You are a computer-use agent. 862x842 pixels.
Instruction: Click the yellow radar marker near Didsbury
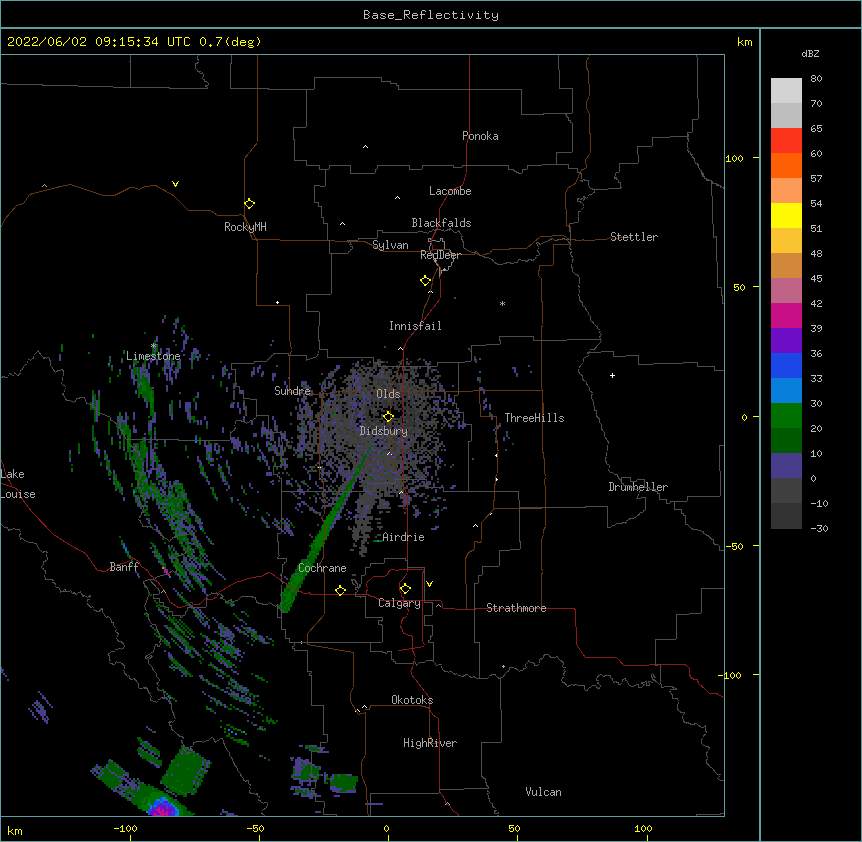(388, 416)
